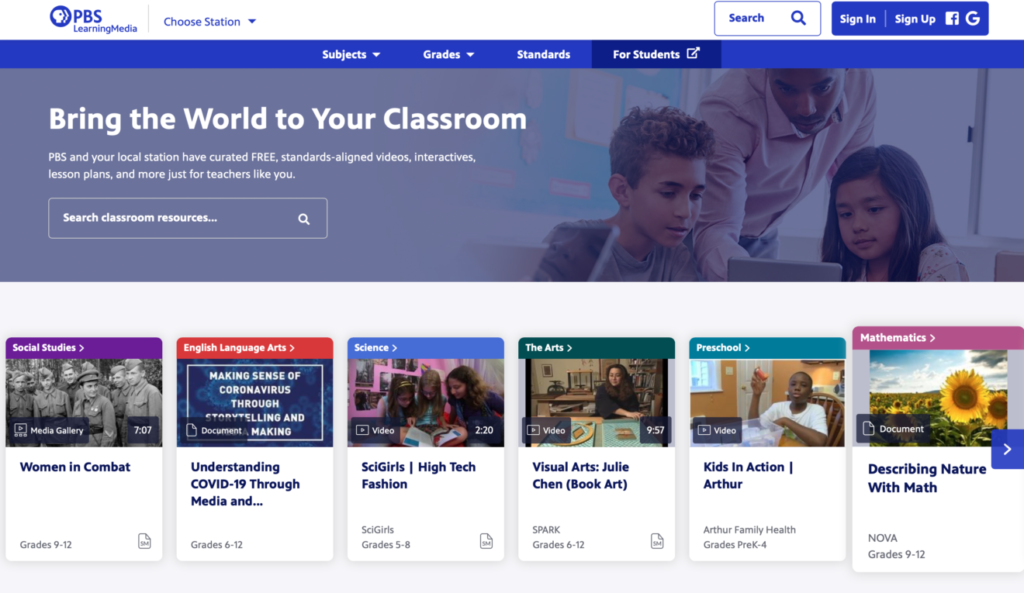Expand the Grades menu

click(448, 54)
